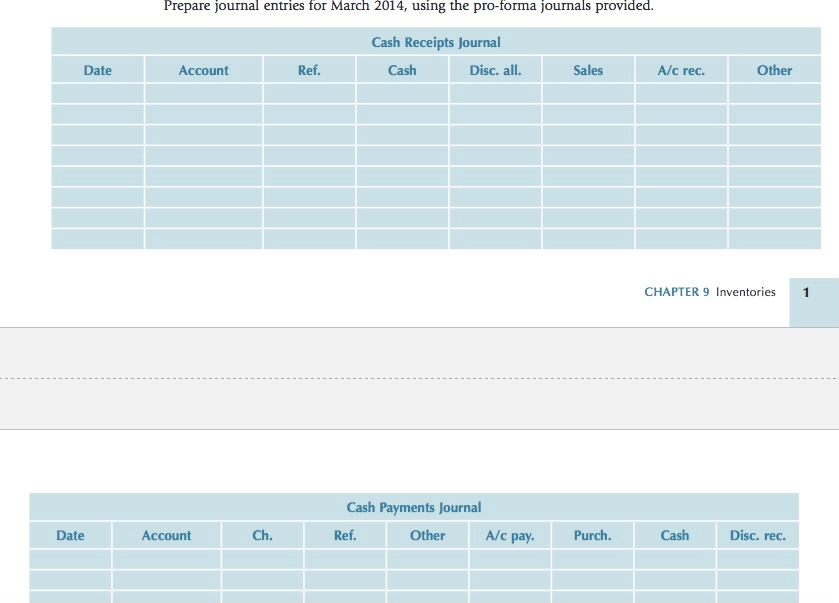Select the Ref. column header in receipts journal

tap(310, 70)
